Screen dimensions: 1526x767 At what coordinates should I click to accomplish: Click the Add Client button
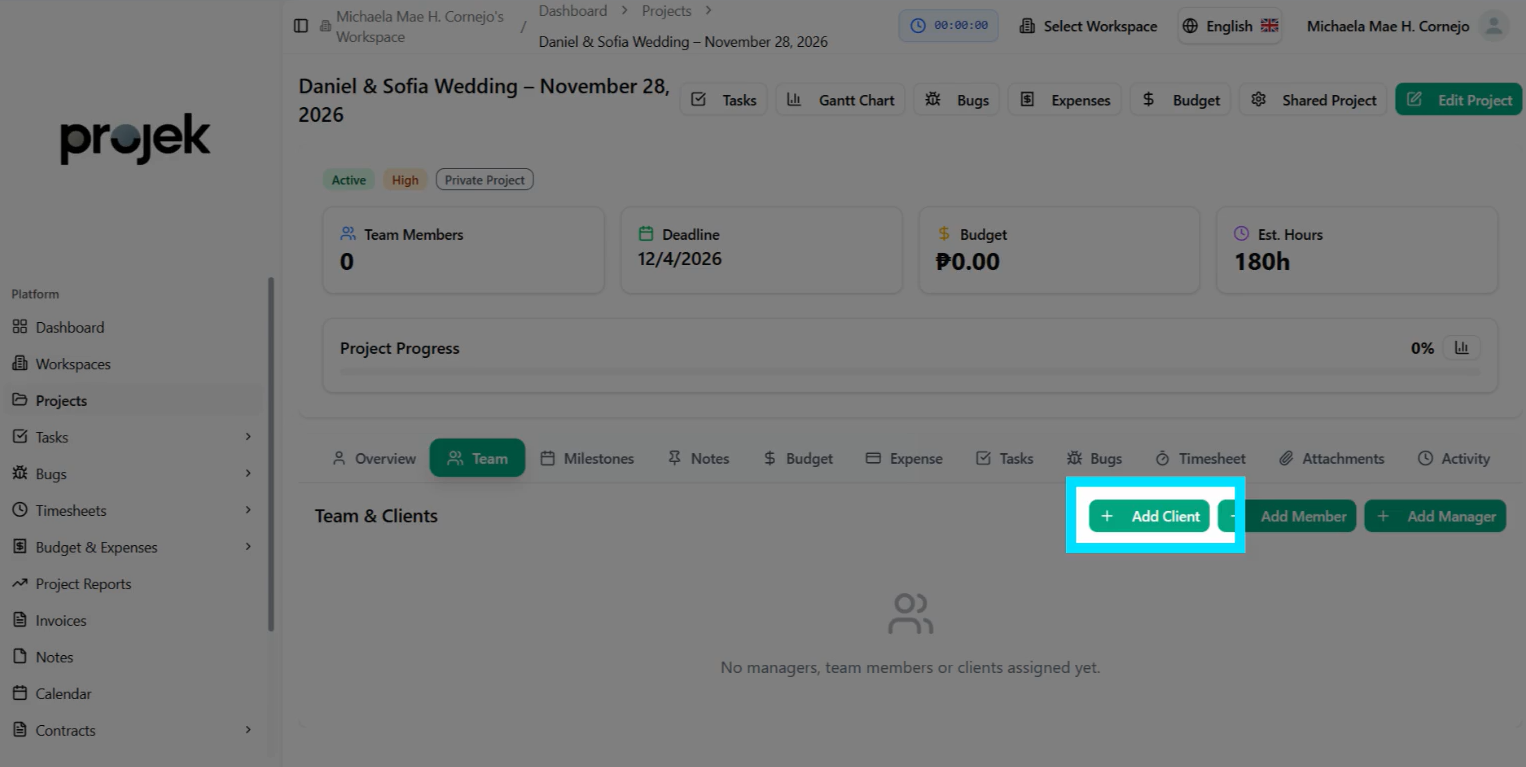pos(1149,516)
